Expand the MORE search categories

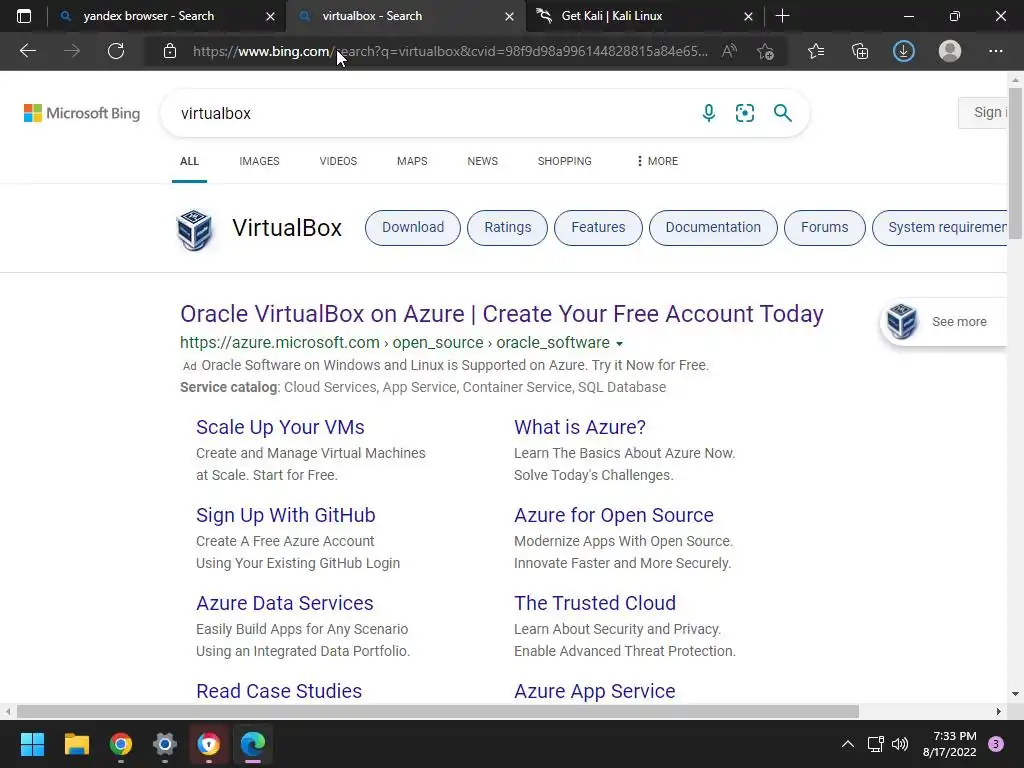[657, 161]
